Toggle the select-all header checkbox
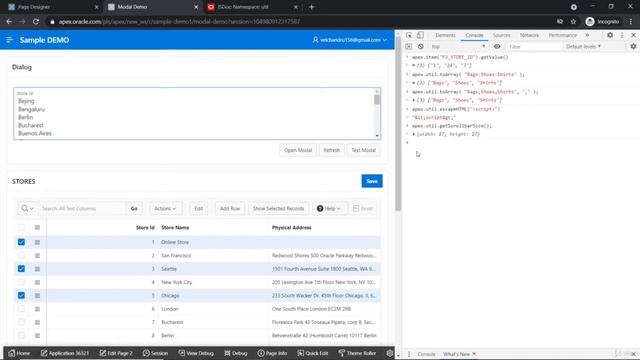The height and width of the screenshot is (360, 640). pyautogui.click(x=21, y=227)
